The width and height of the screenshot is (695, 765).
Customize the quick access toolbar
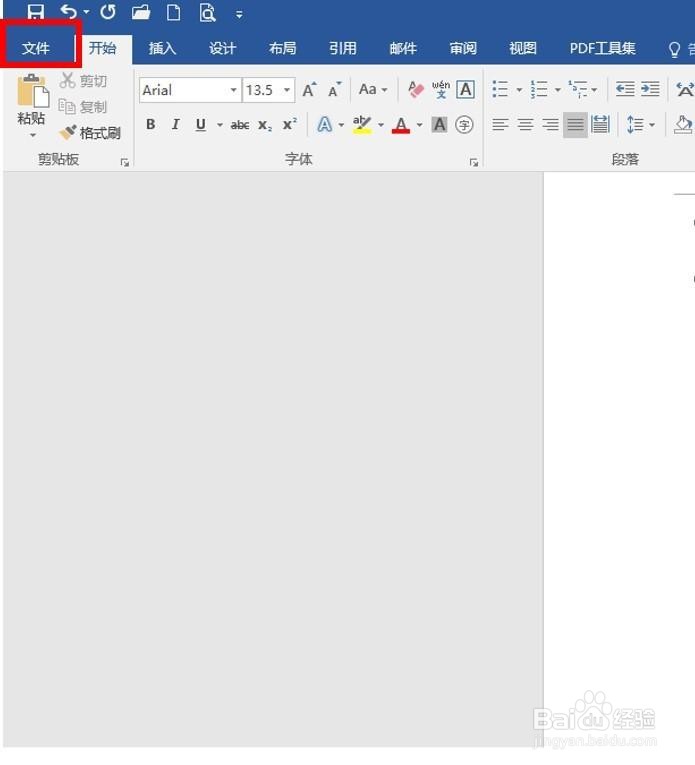[x=239, y=15]
